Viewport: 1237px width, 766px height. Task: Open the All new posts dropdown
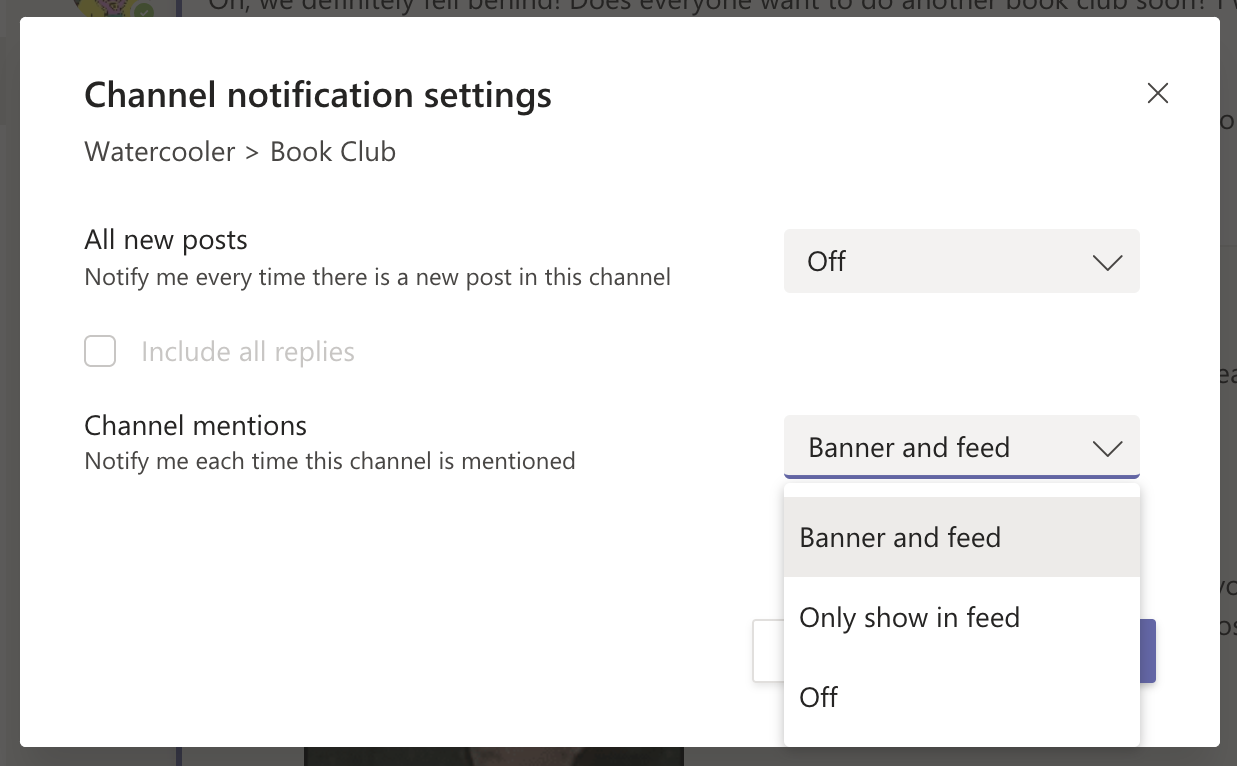pyautogui.click(x=961, y=261)
